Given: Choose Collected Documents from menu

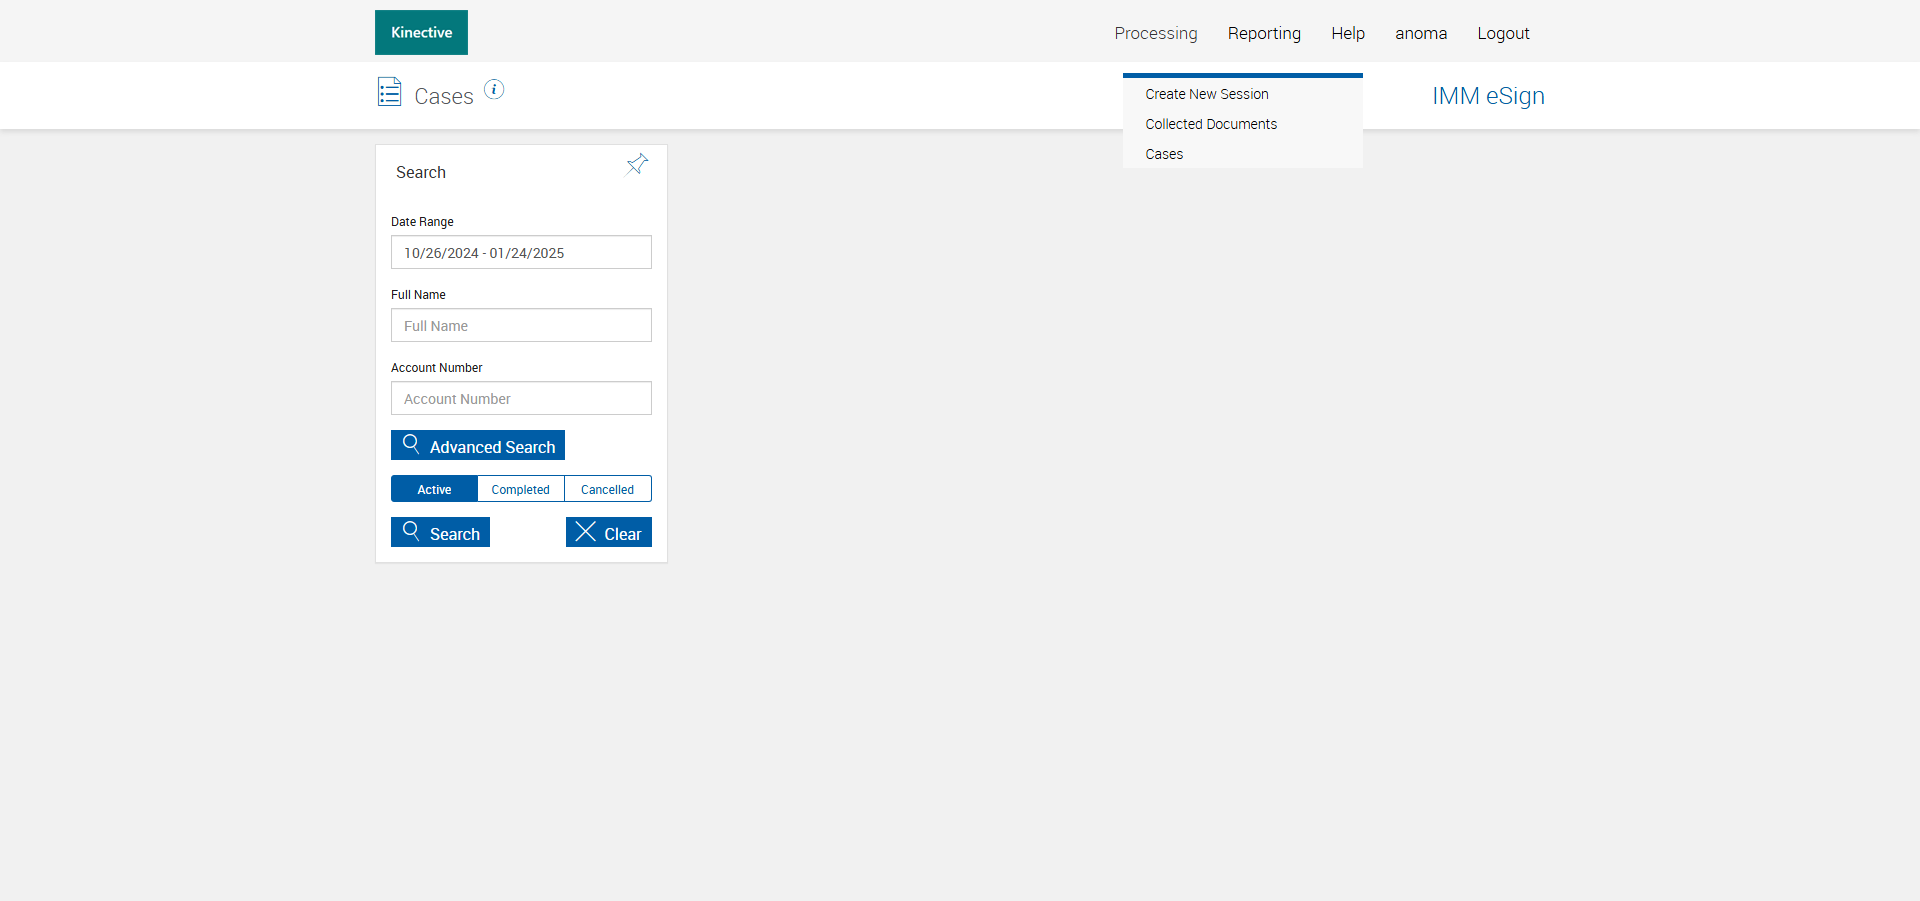Looking at the screenshot, I should point(1211,124).
